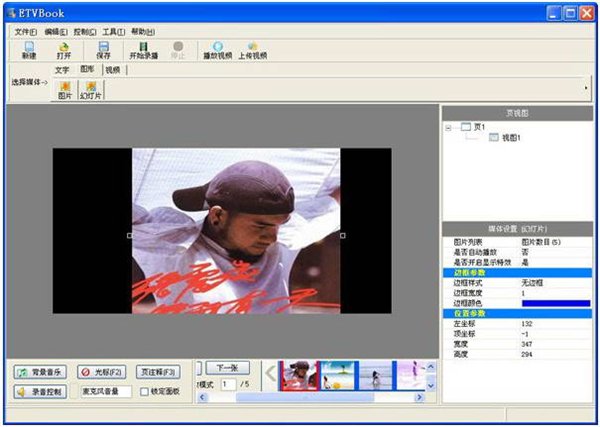Click the slide number input field
Image resolution: width=600 pixels, height=427 pixels.
coord(229,384)
